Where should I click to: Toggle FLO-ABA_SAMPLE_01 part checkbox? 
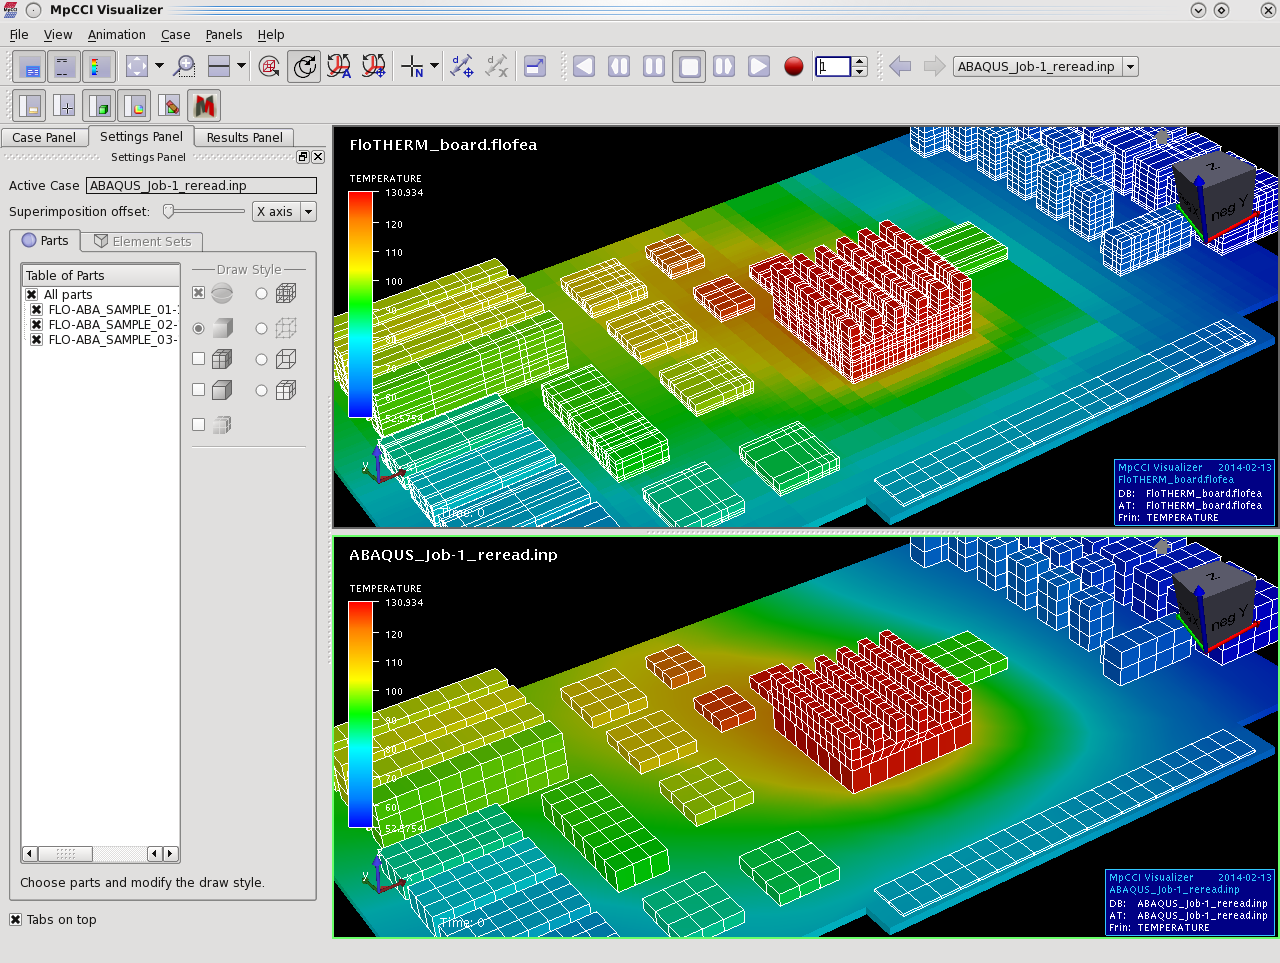[x=37, y=310]
